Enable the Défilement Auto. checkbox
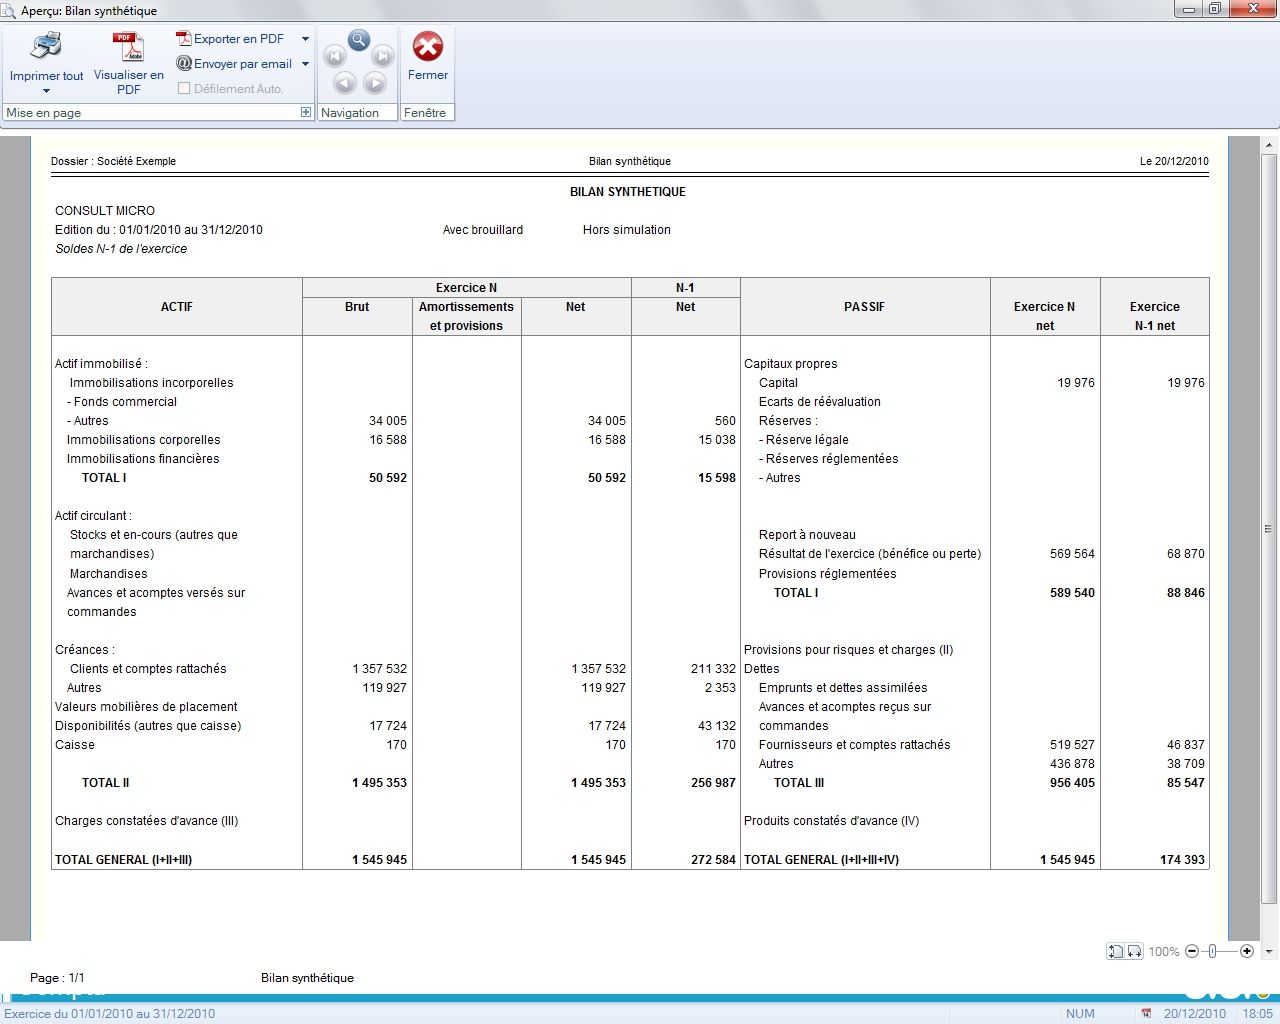 click(x=184, y=88)
